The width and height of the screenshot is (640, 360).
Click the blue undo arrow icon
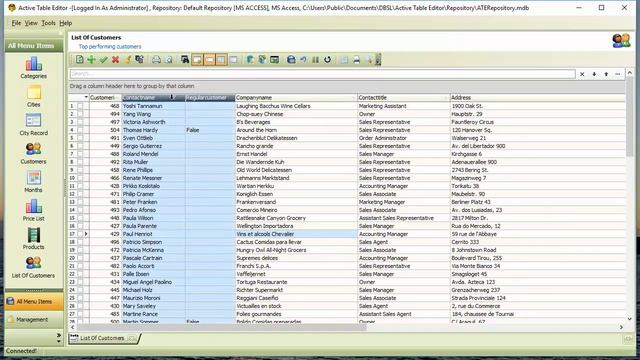tap(303, 60)
